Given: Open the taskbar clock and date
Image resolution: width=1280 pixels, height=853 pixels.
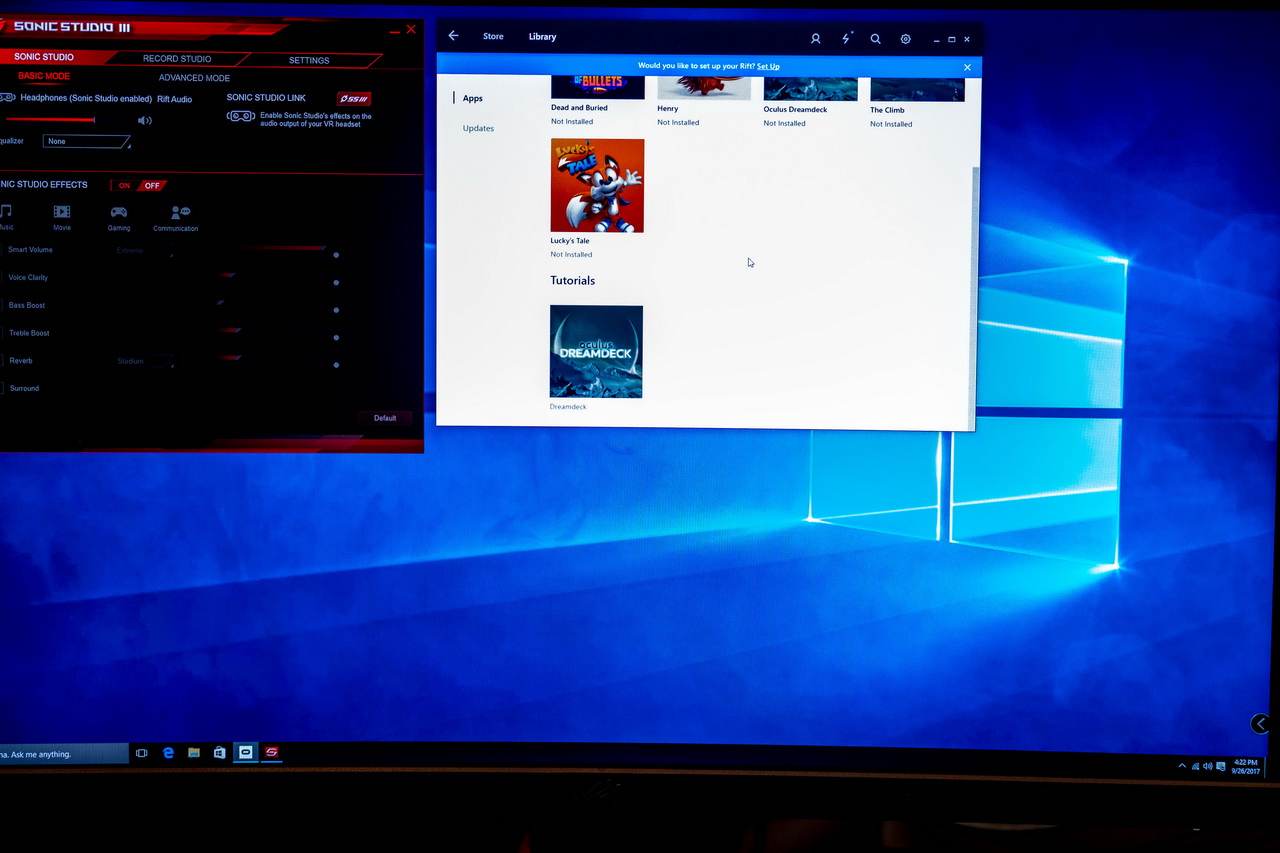Looking at the screenshot, I should click(x=1245, y=767).
